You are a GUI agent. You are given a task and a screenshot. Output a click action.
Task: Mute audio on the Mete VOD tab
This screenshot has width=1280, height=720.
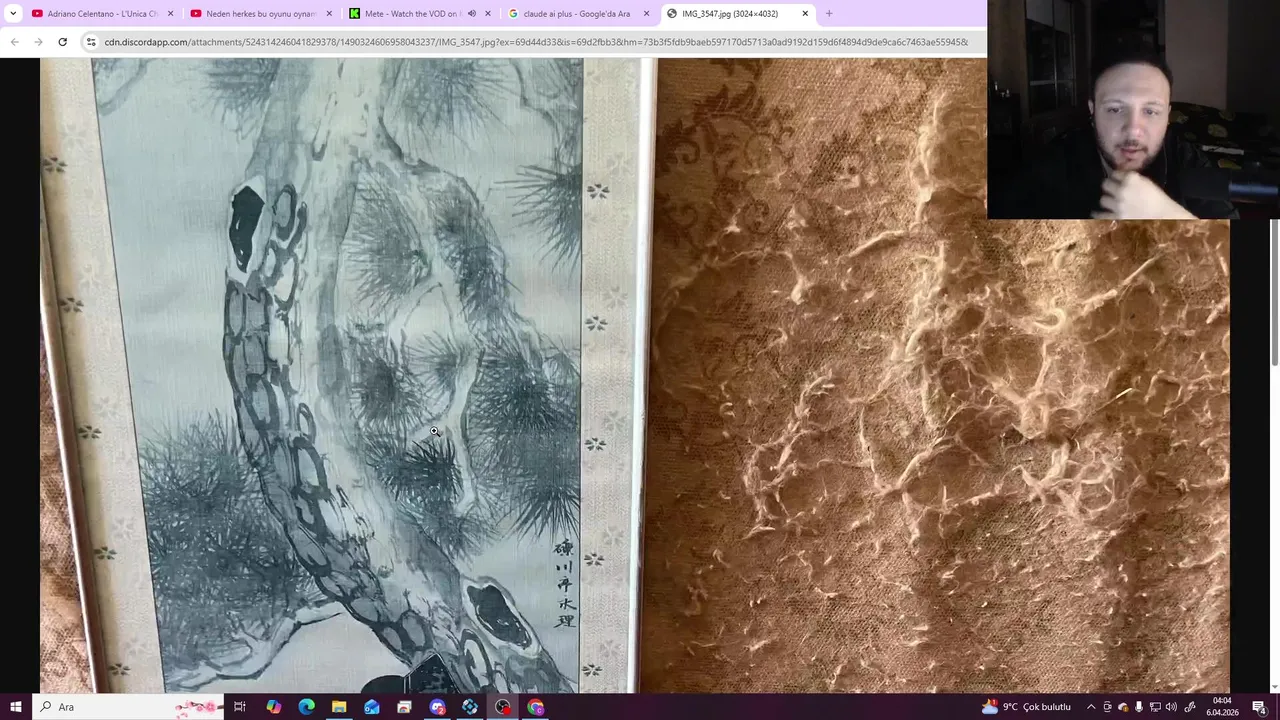pos(472,14)
